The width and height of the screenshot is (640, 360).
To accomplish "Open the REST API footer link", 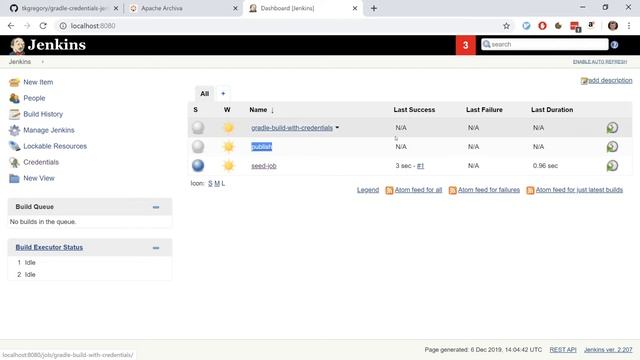I will coord(563,350).
